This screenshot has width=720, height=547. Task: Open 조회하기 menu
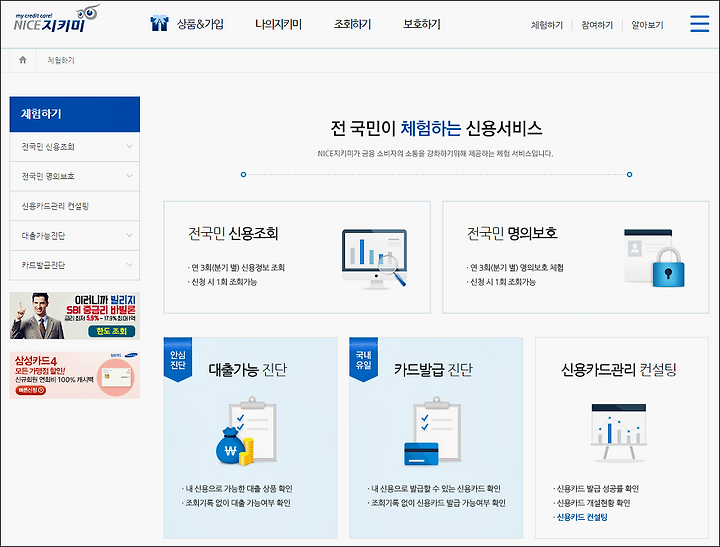coord(352,24)
